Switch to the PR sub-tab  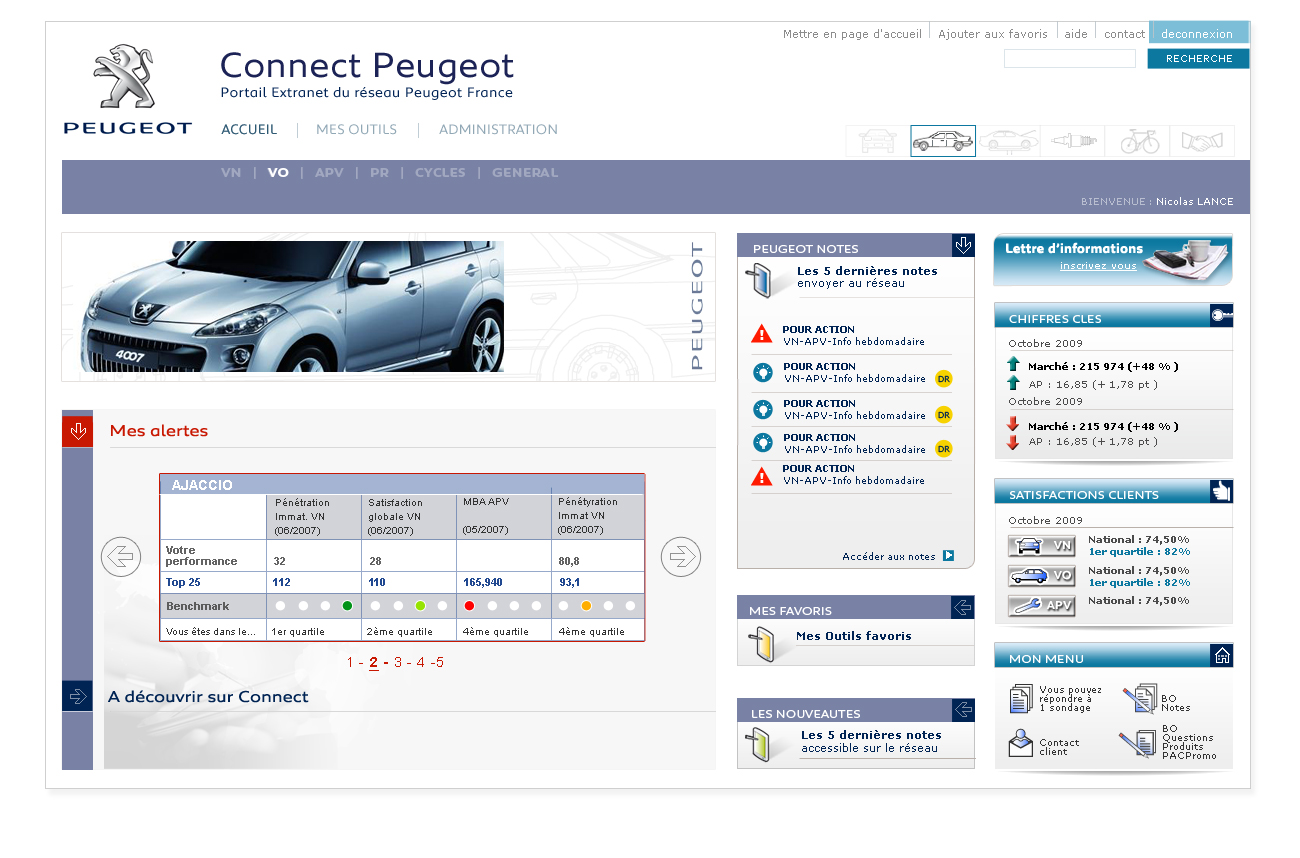pyautogui.click(x=379, y=173)
